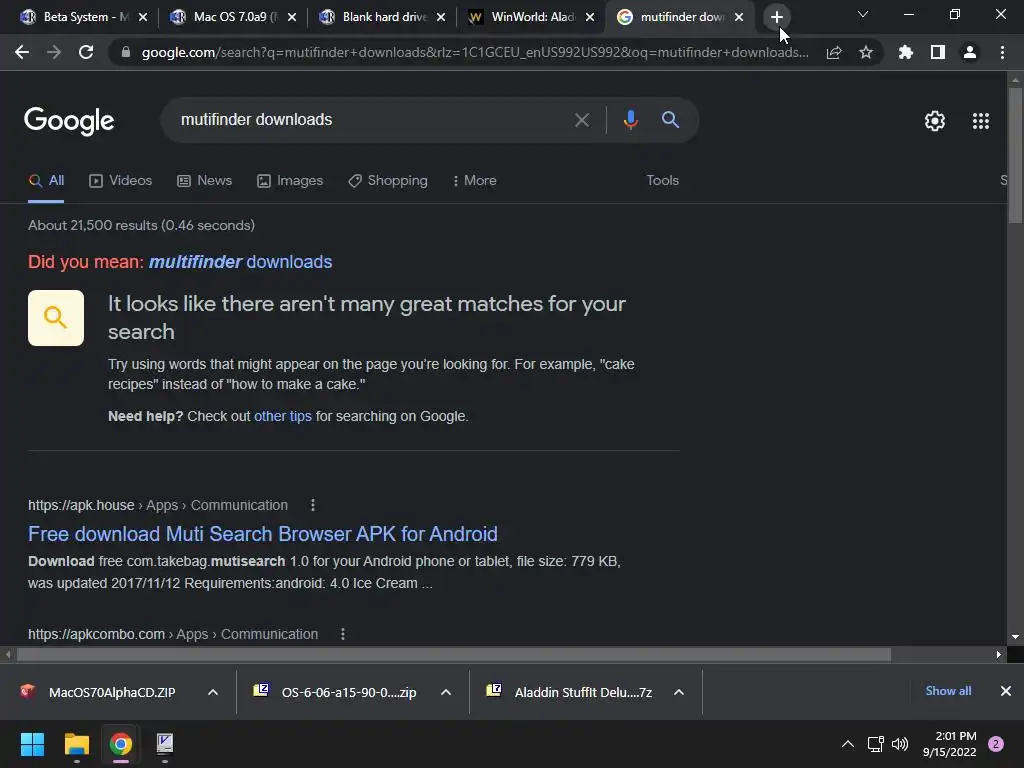Select the News results tab
Screen dimensions: 1024x768
click(204, 180)
